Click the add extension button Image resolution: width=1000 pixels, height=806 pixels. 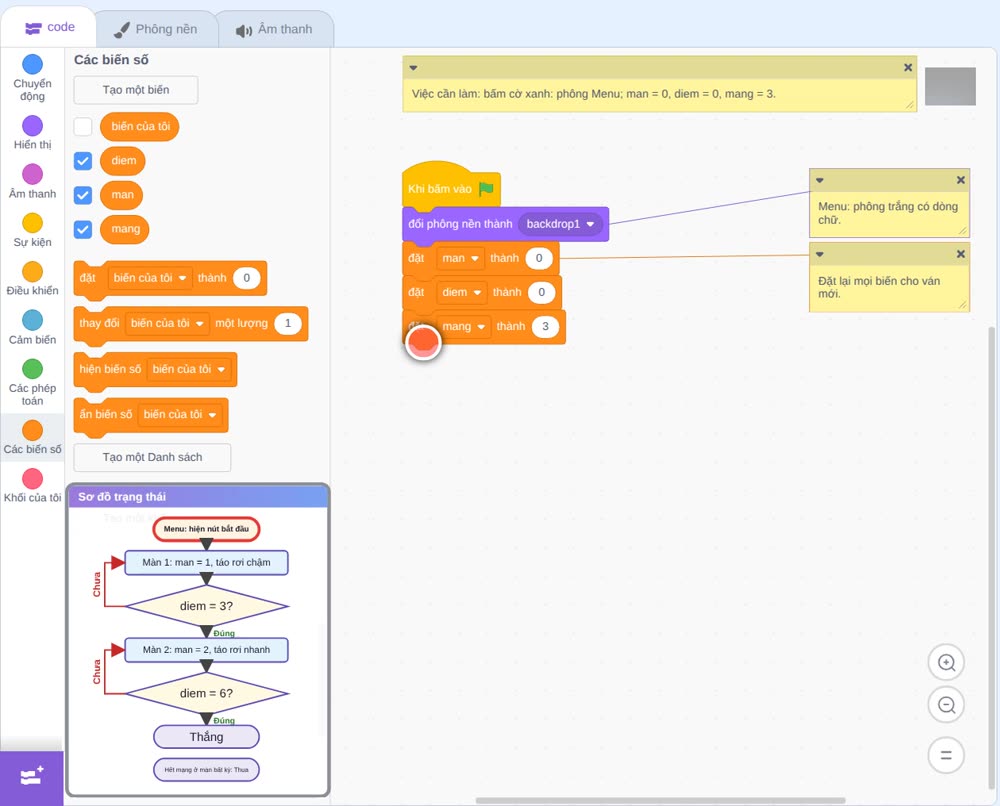coord(32,777)
